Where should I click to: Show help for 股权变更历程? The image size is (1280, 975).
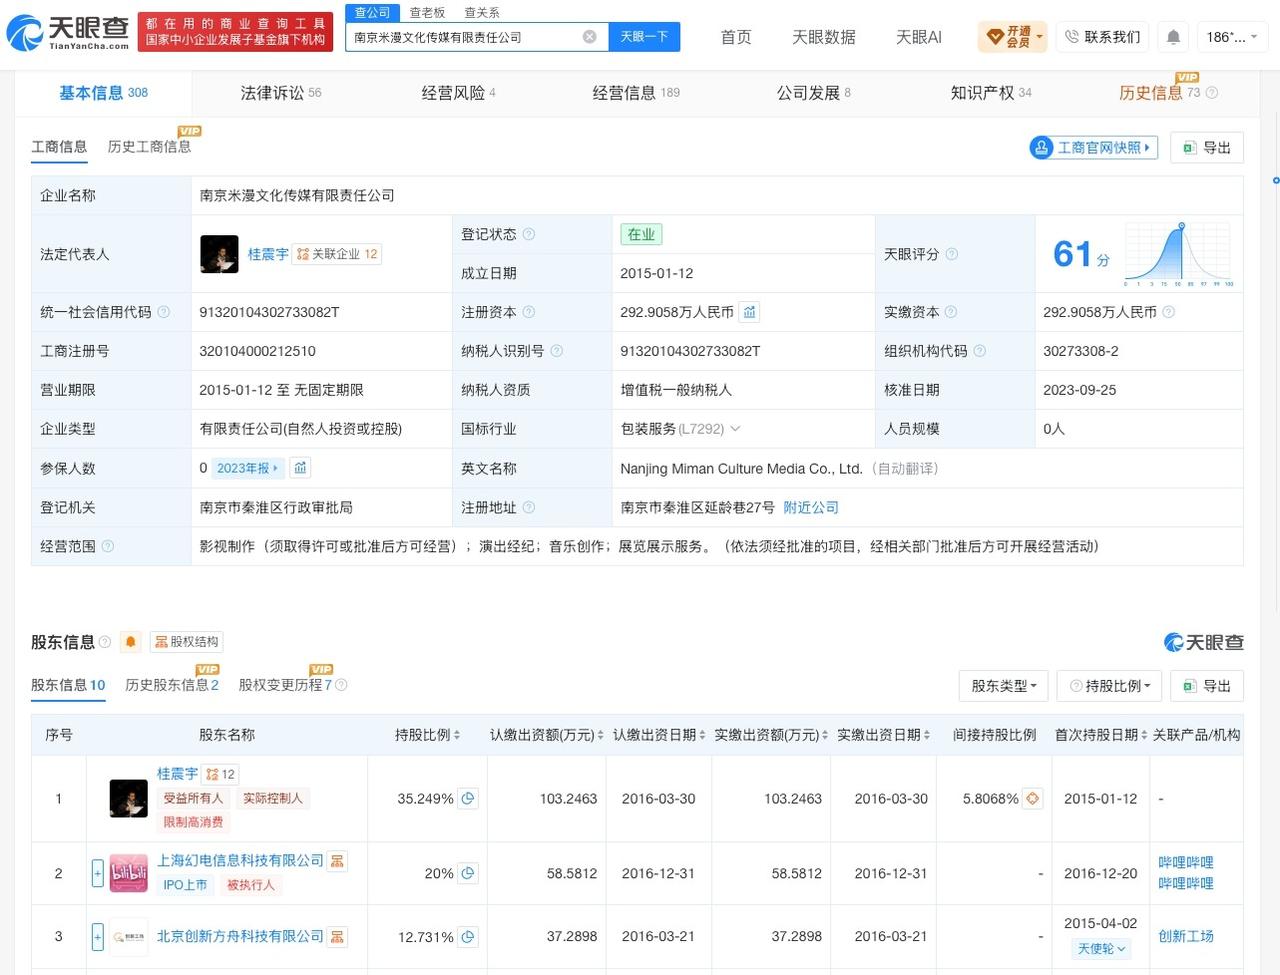(x=341, y=685)
